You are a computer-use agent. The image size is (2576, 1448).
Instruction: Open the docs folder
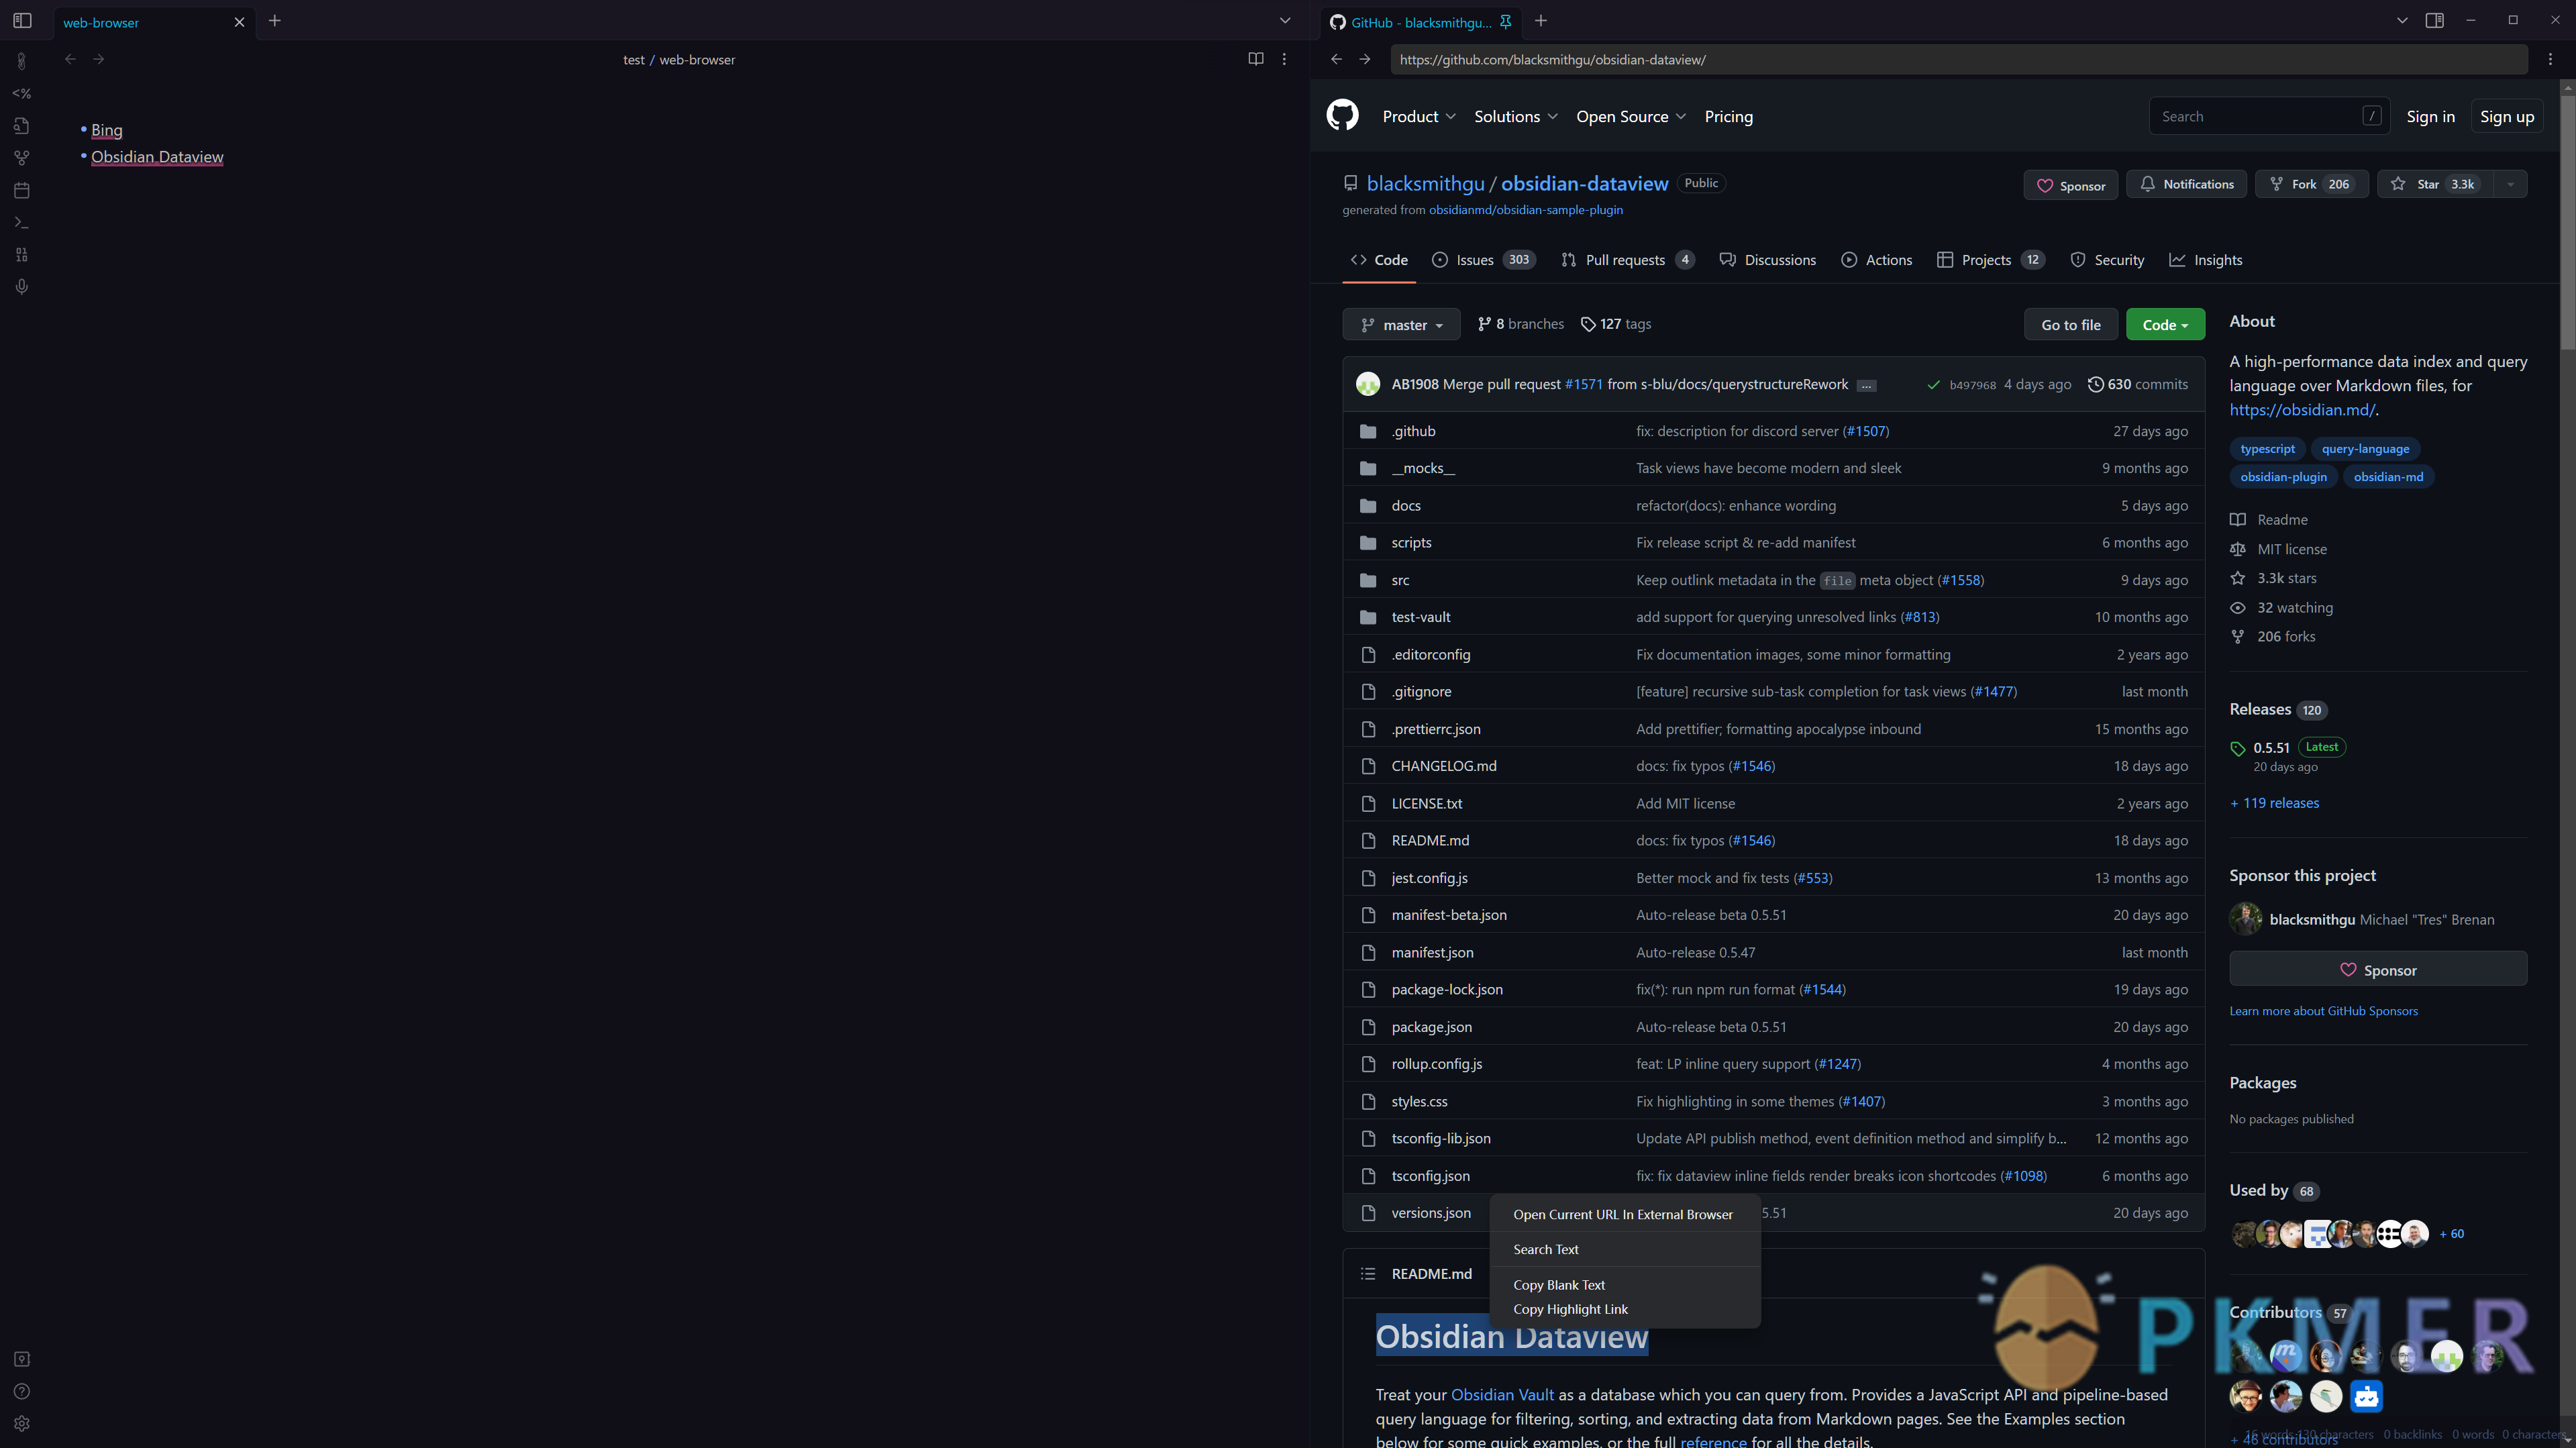1405,505
